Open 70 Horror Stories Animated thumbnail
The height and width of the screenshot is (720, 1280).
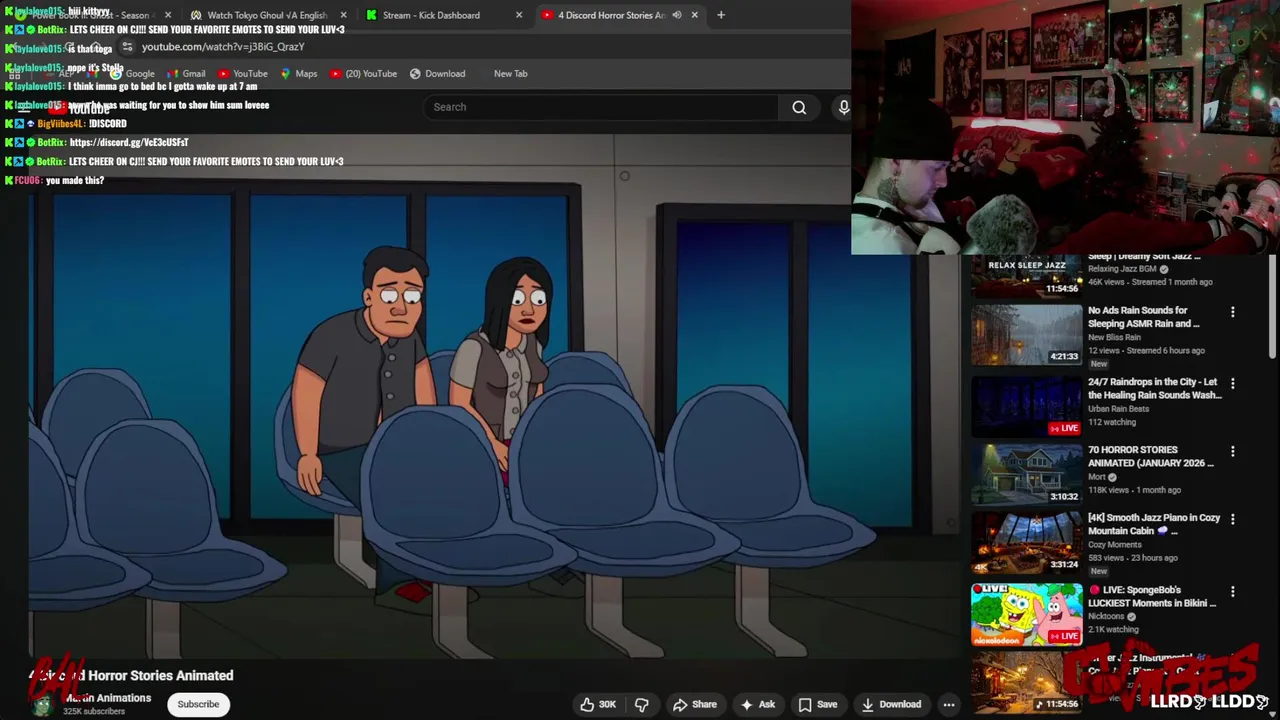pyautogui.click(x=1027, y=475)
